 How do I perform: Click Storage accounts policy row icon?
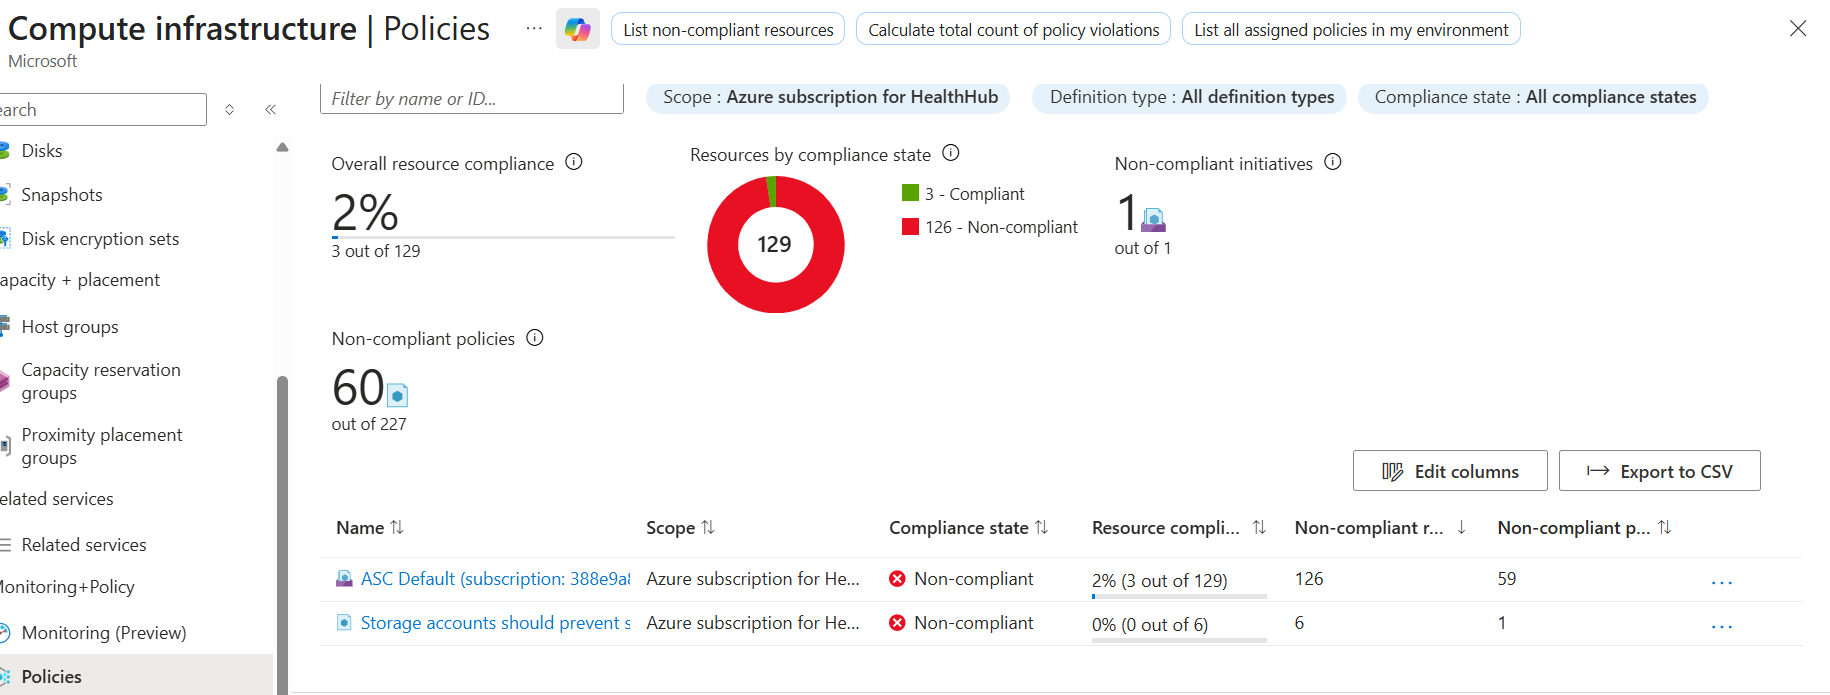(344, 622)
